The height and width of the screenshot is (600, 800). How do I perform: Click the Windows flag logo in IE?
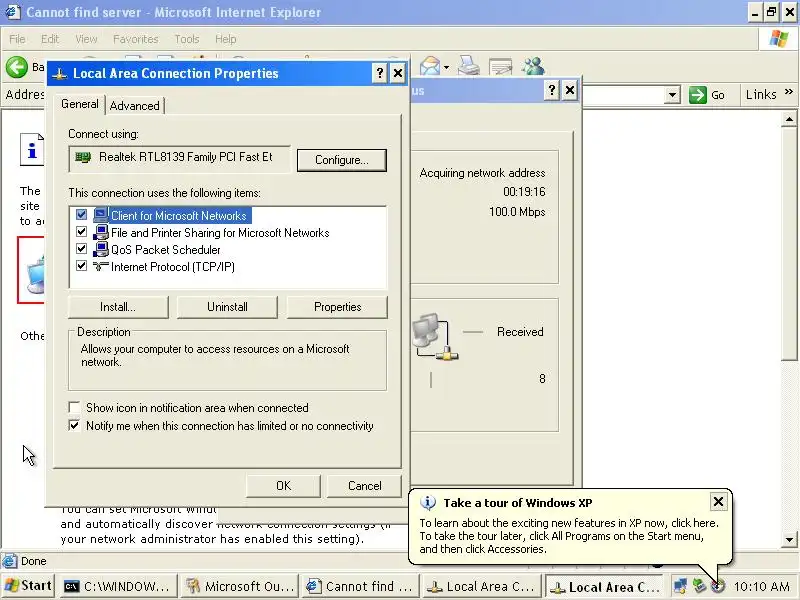779,39
